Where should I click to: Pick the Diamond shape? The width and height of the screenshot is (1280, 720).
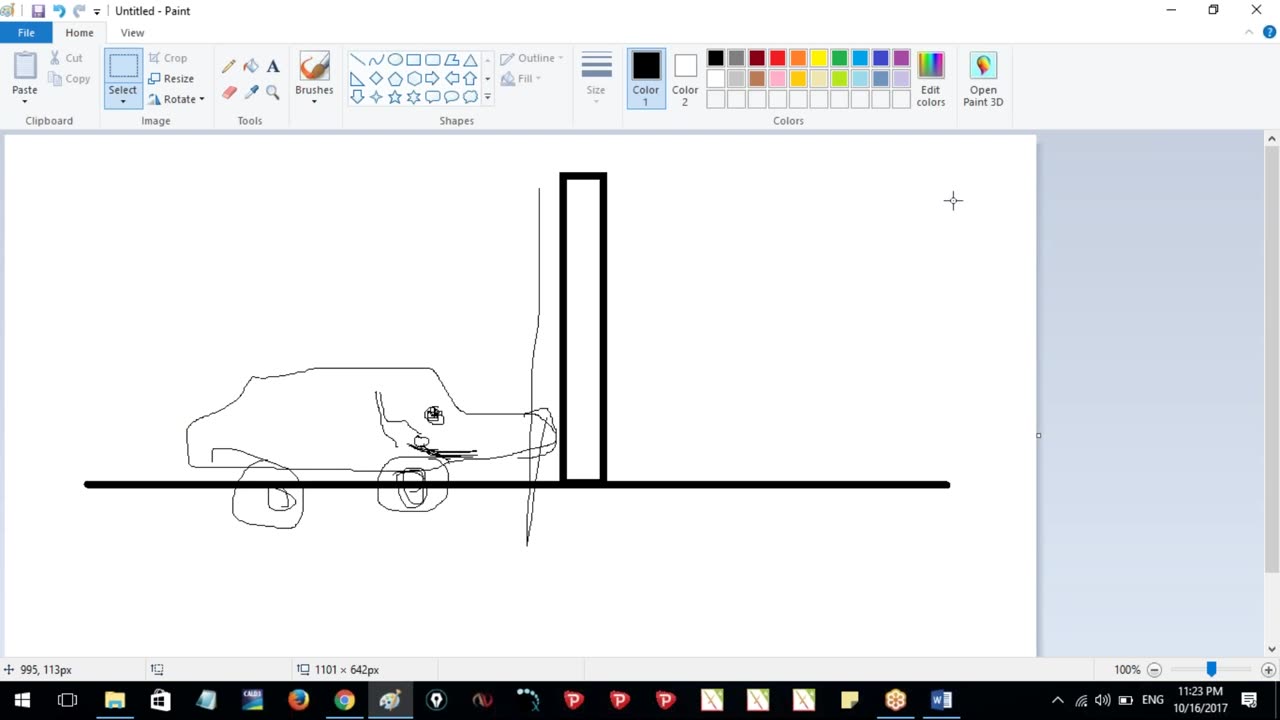tap(376, 79)
